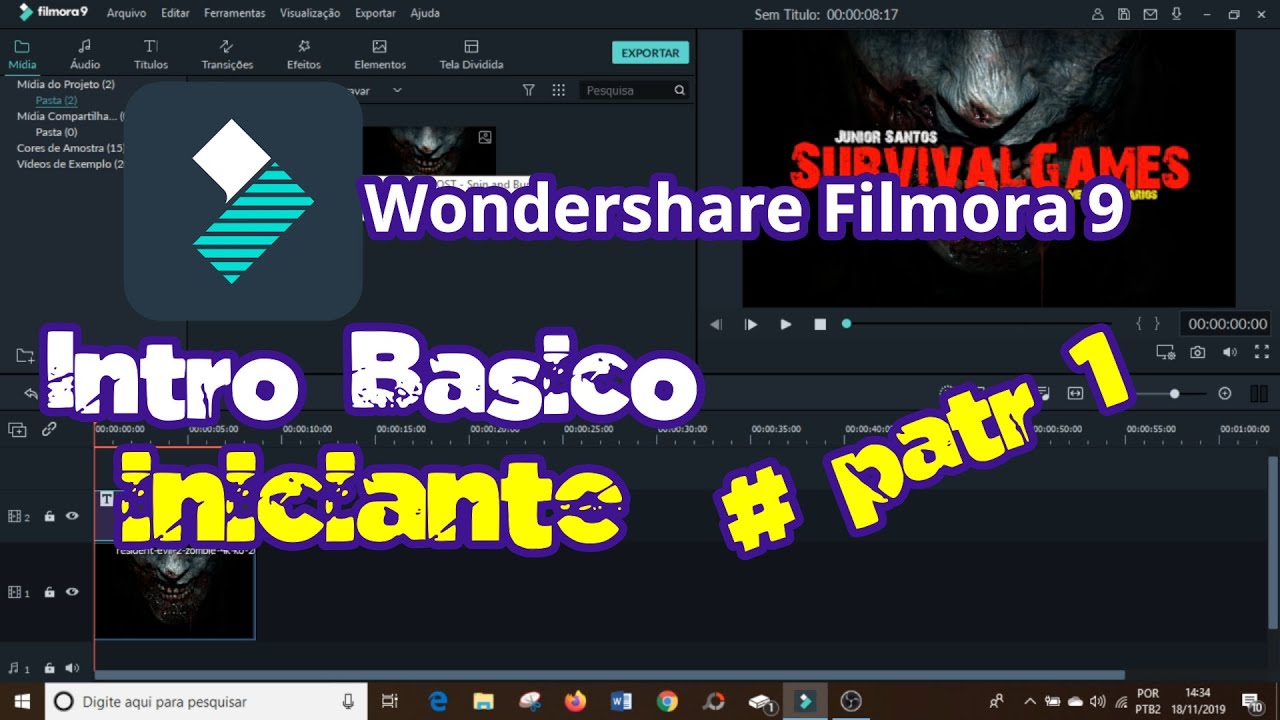1280x720 pixels.
Task: Click the preview volume speaker icon
Action: coord(1230,352)
